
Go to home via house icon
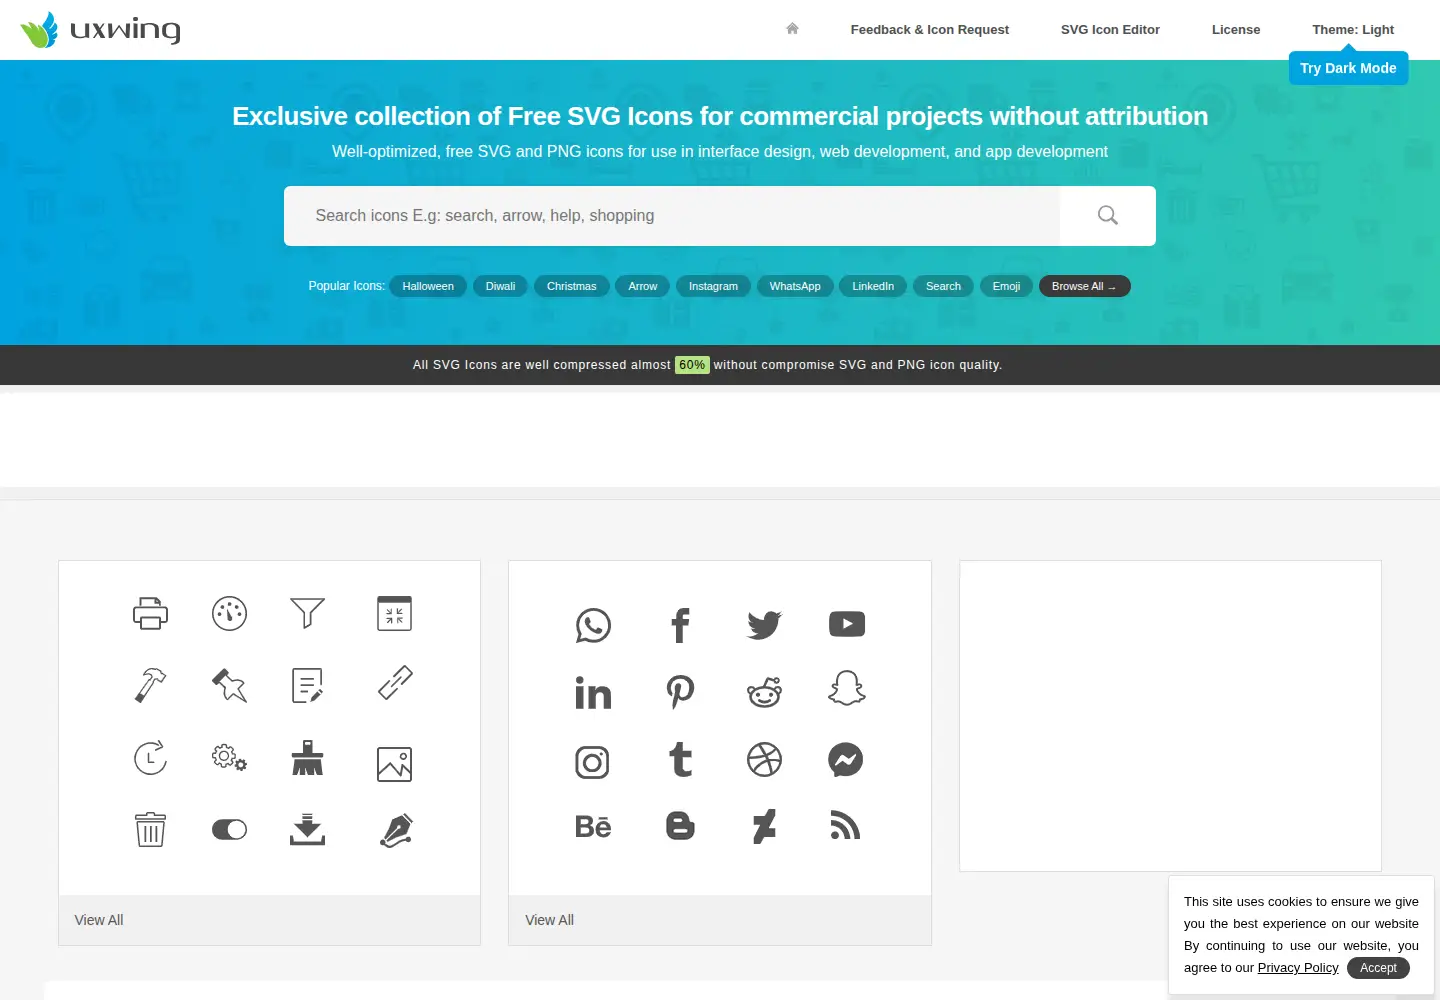792,29
